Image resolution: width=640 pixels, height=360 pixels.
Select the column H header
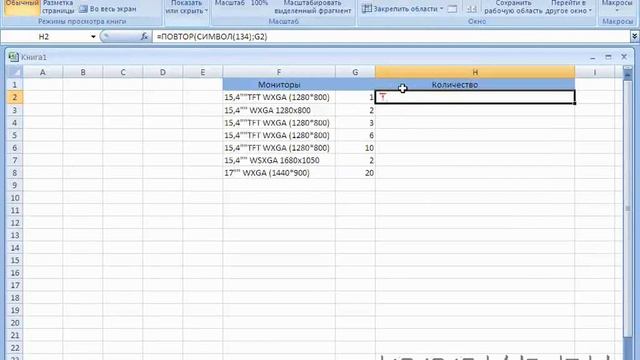click(475, 72)
